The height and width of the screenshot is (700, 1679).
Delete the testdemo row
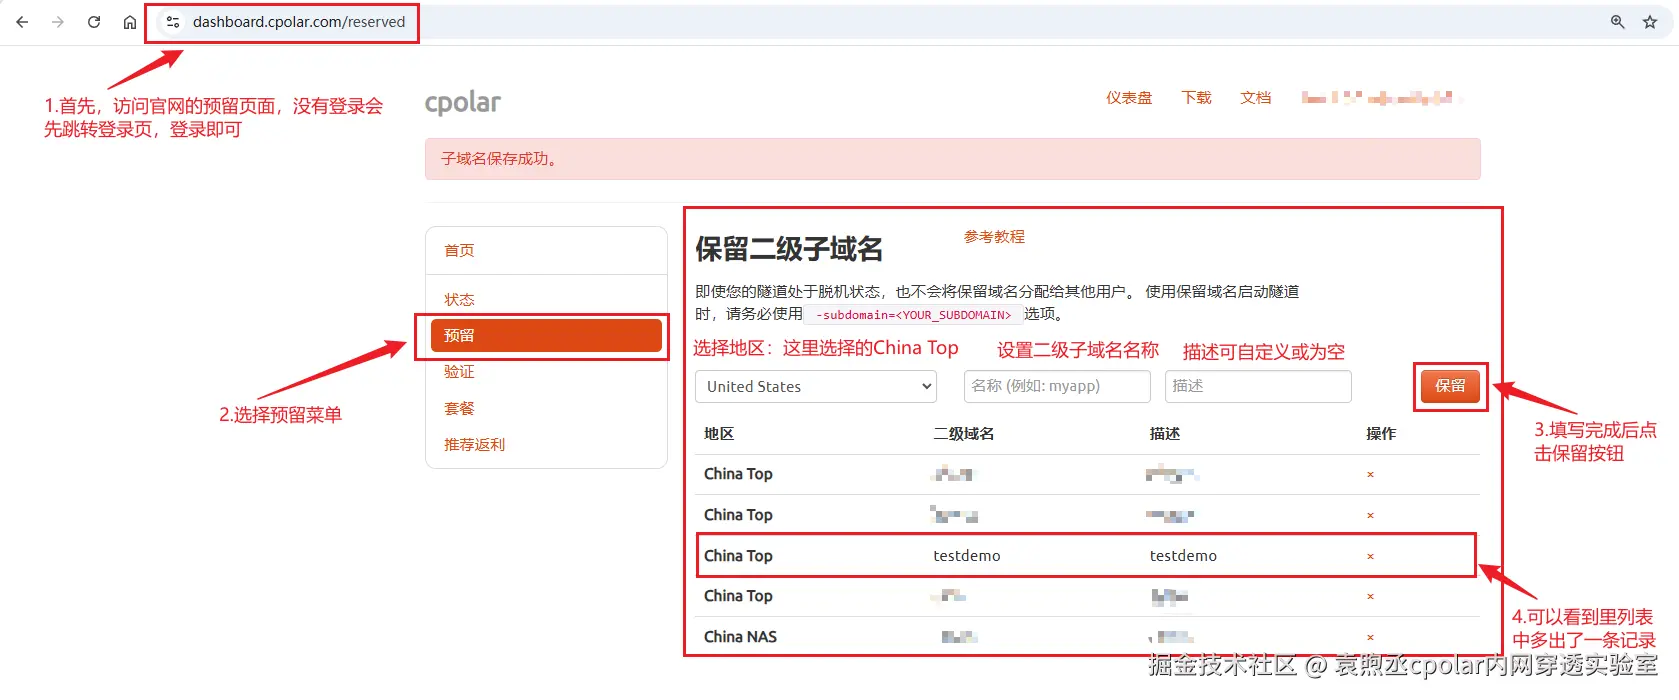click(x=1370, y=557)
